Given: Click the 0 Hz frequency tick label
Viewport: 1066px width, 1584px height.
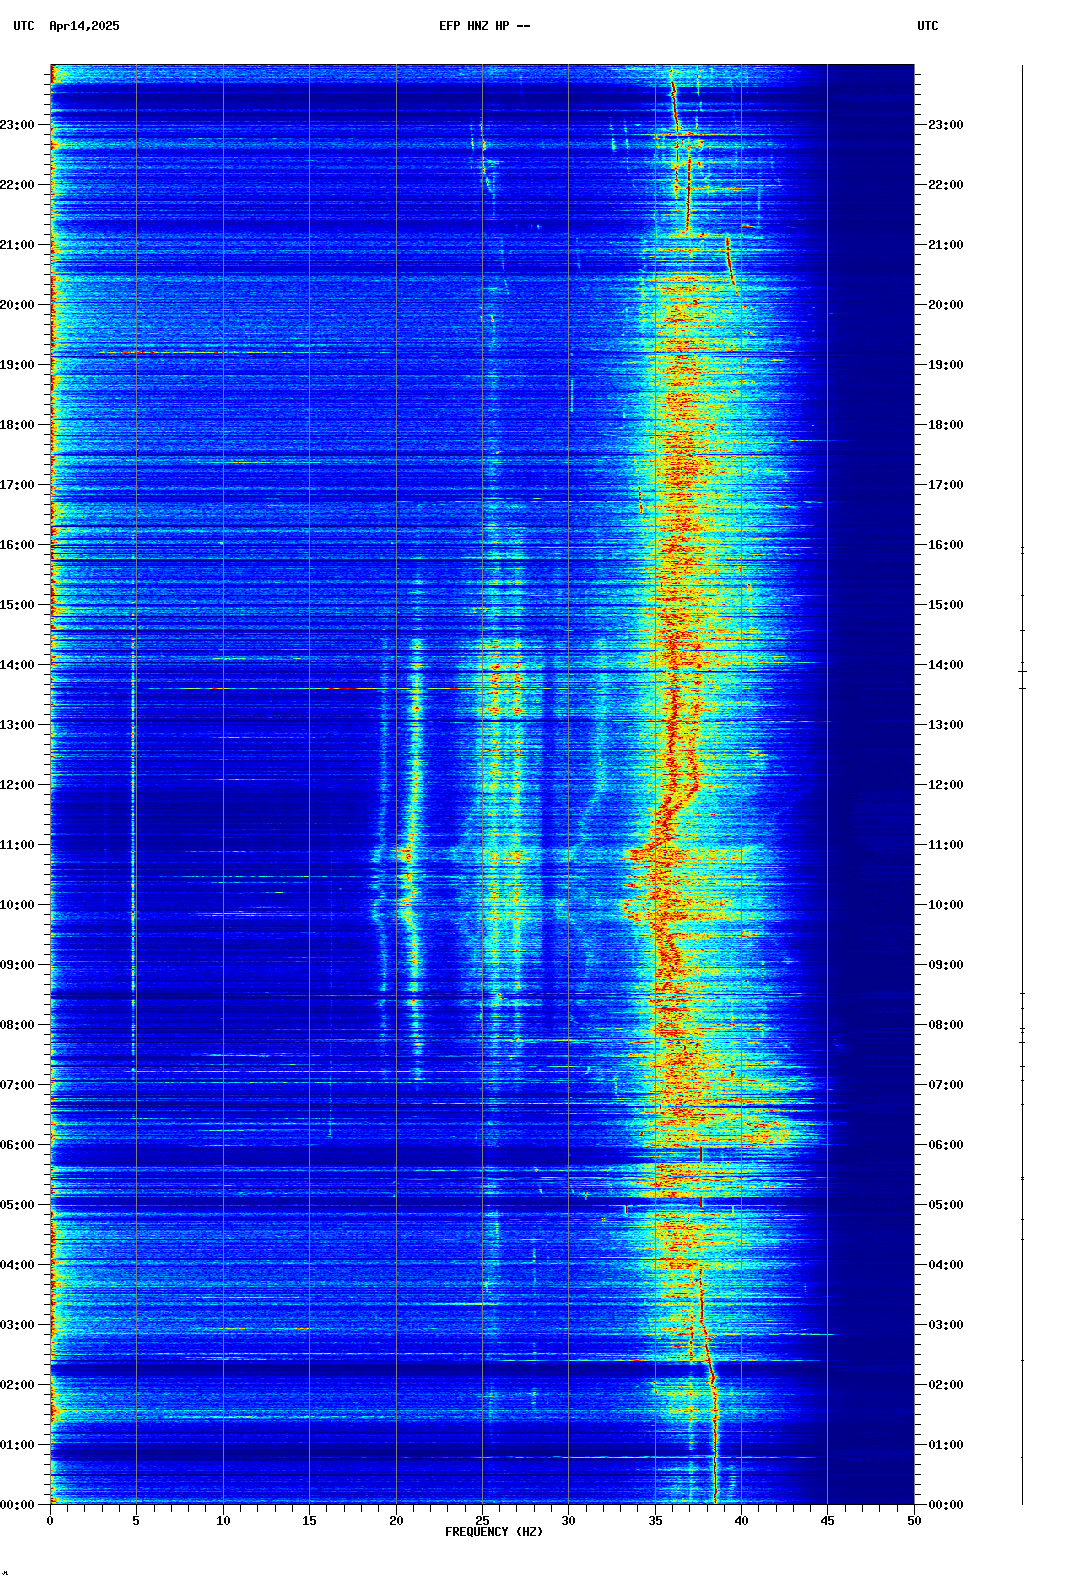Looking at the screenshot, I should (x=50, y=1521).
